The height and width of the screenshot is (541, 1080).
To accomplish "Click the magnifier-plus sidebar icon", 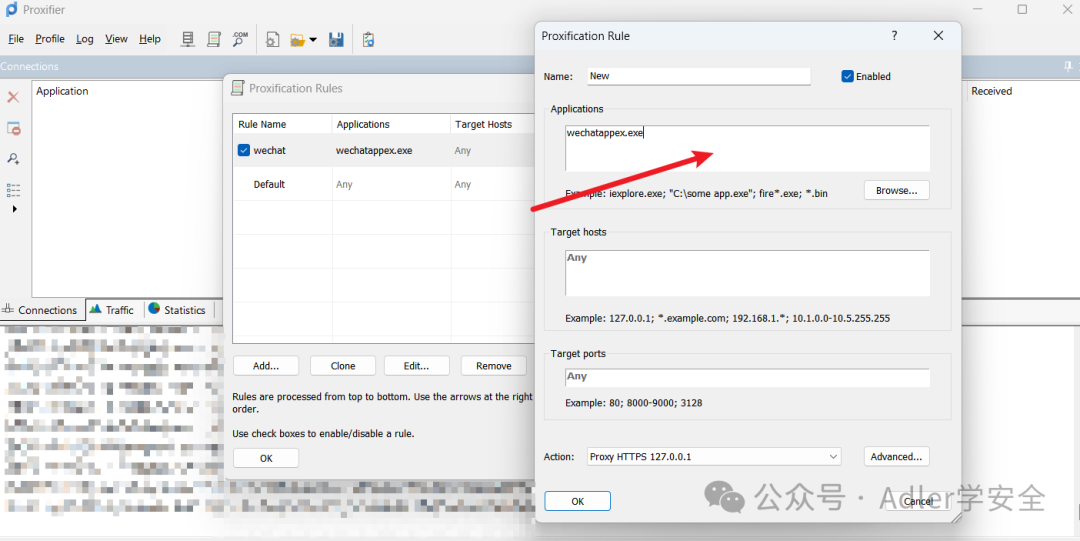I will click(13, 159).
